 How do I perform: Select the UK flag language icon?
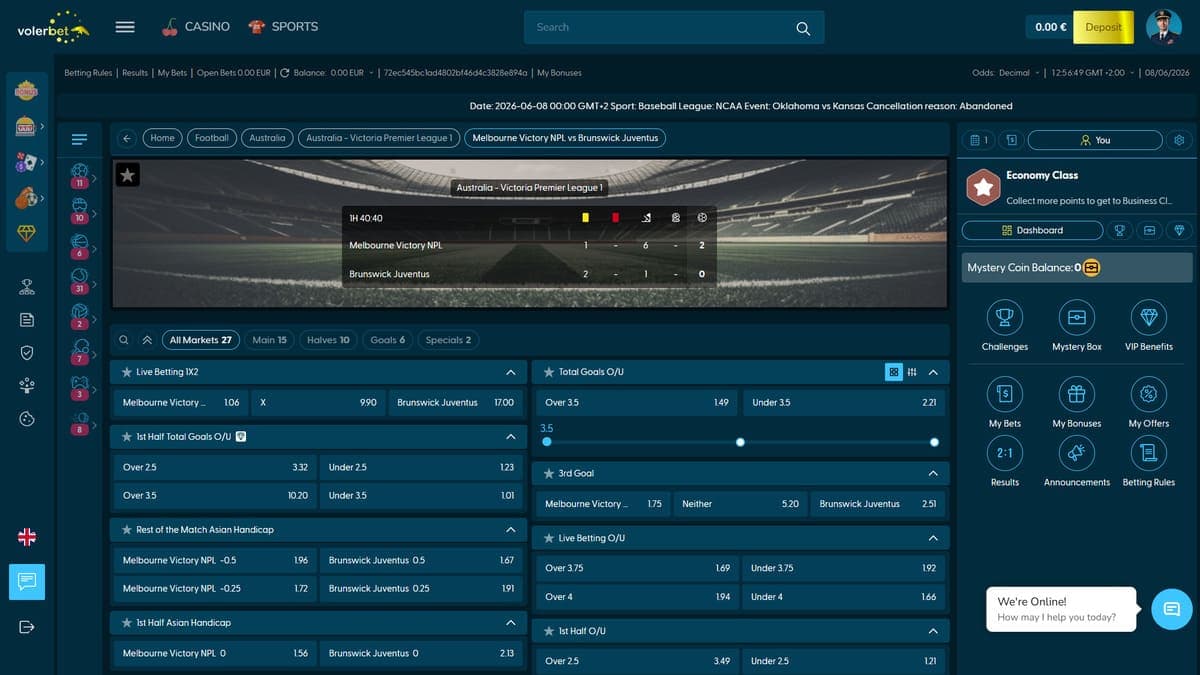(x=27, y=537)
